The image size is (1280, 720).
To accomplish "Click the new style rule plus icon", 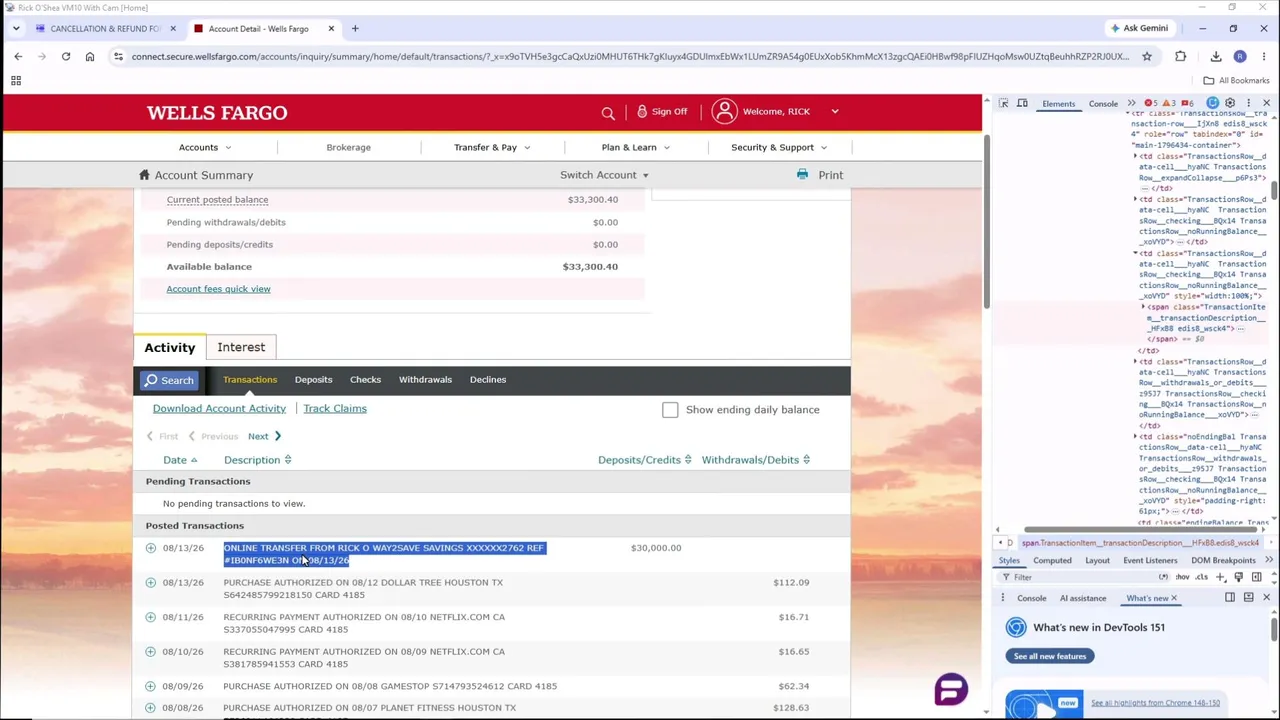I will [1220, 577].
